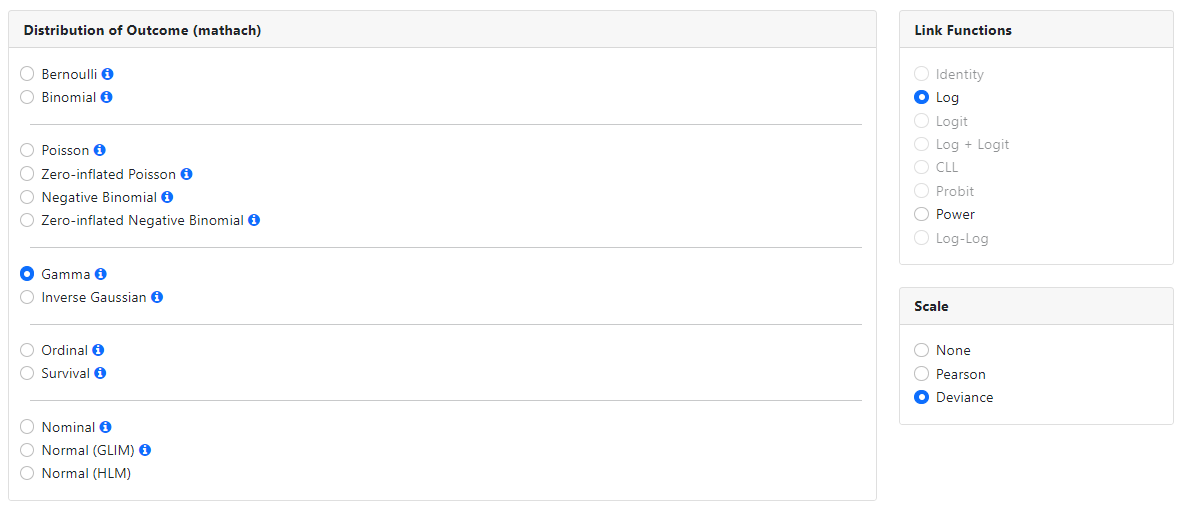Choose Poisson as outcome distribution
This screenshot has width=1194, height=516.
pyautogui.click(x=27, y=150)
